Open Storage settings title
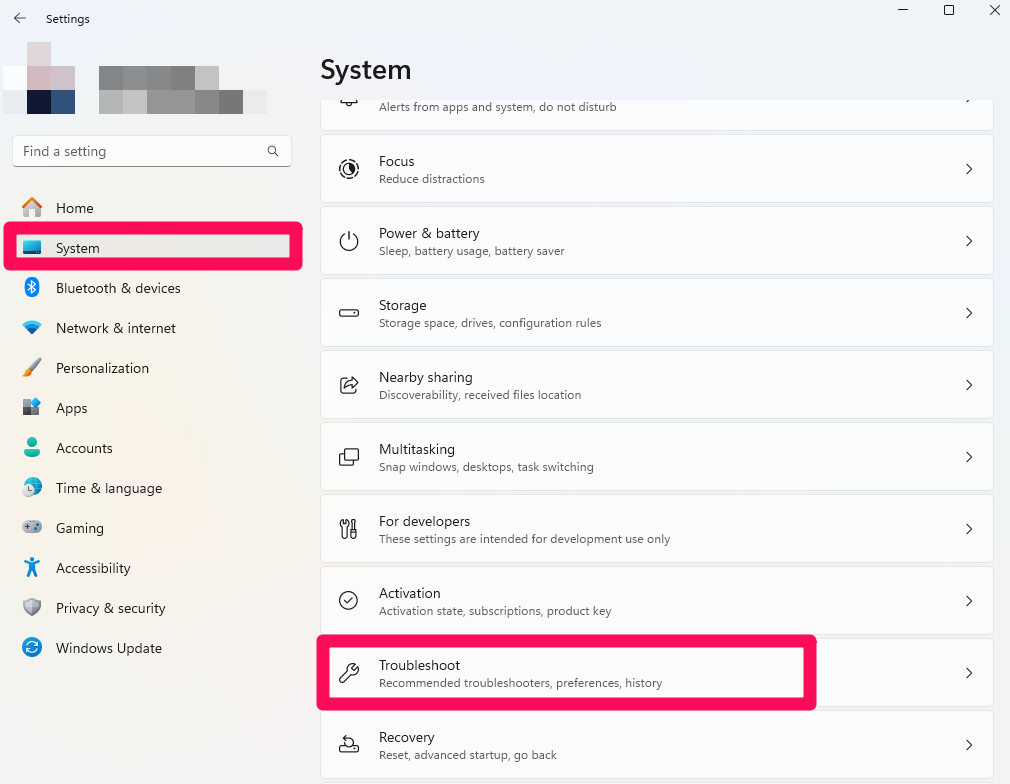Screen dimensions: 1010x784 pyautogui.click(x=403, y=305)
